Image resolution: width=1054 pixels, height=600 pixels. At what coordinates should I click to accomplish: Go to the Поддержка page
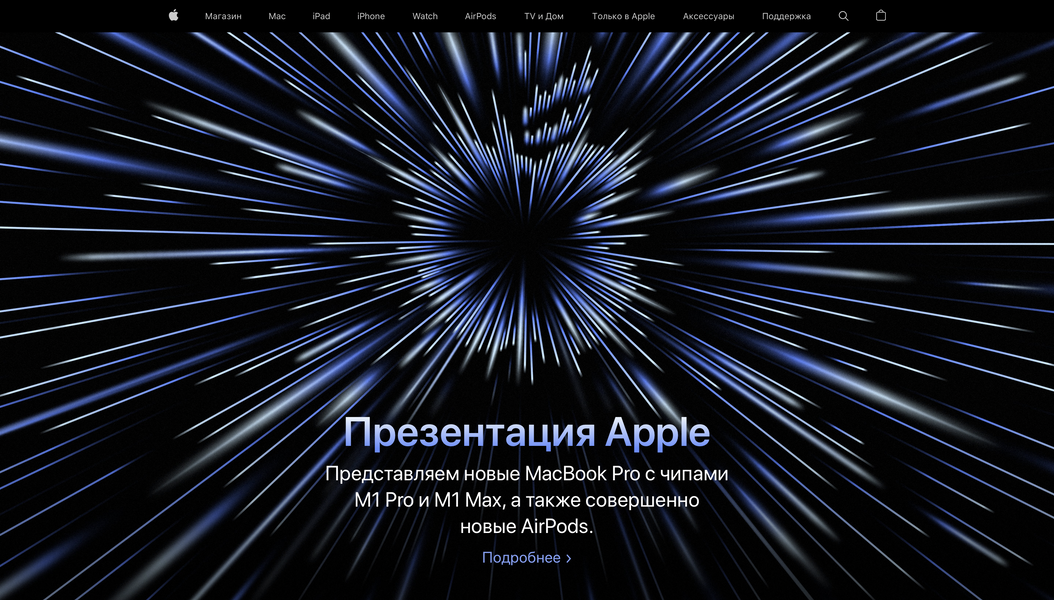[786, 16]
